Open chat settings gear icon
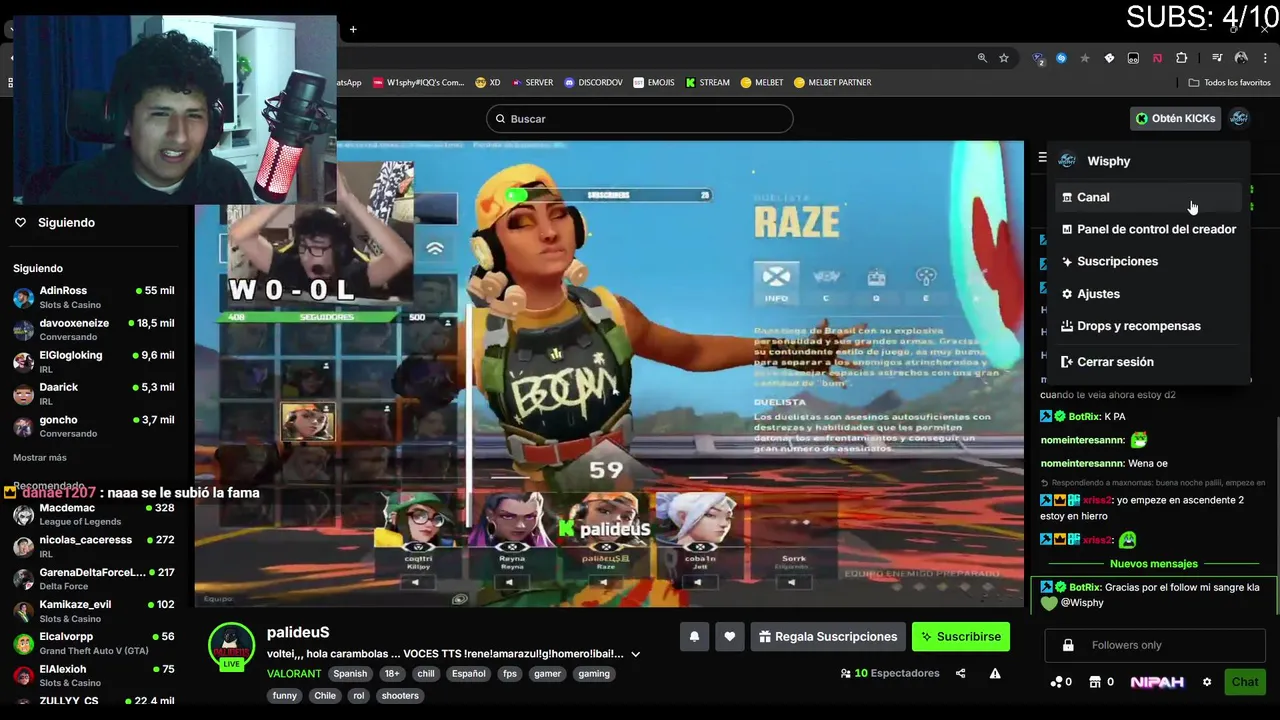 [x=1207, y=682]
